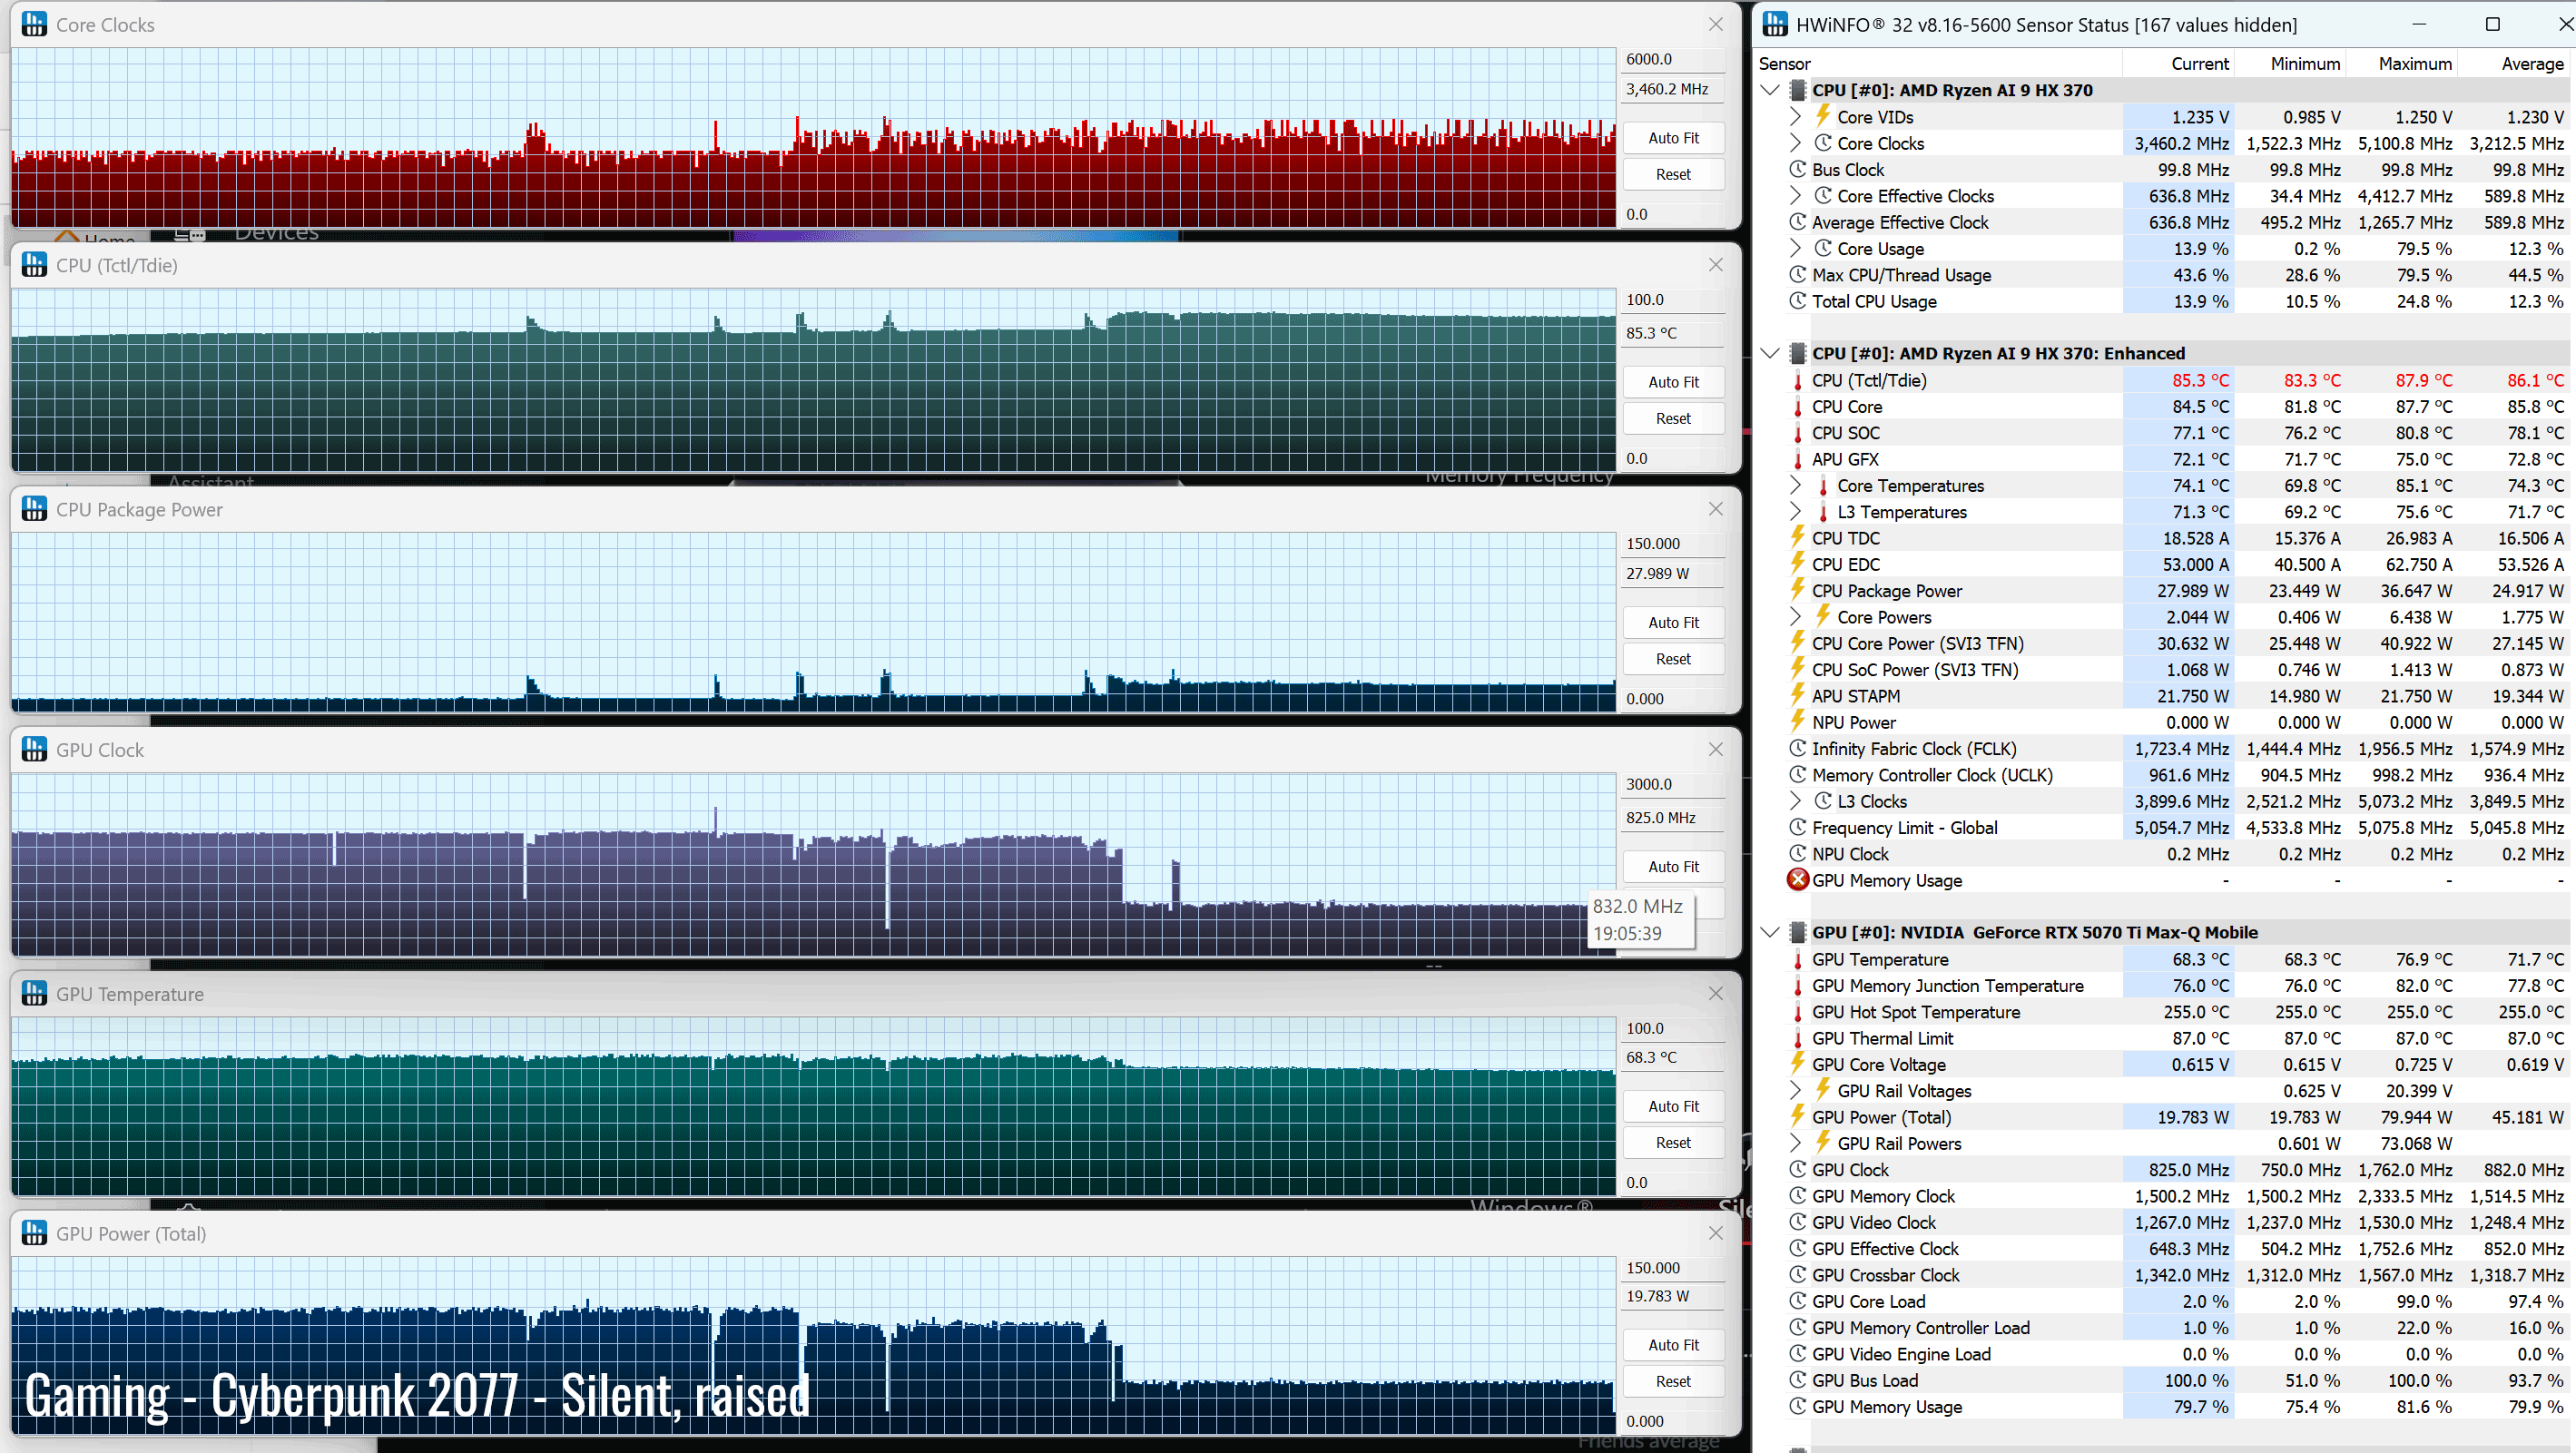Click the GPU Clock graph window icon
This screenshot has height=1453, width=2576.
click(34, 749)
